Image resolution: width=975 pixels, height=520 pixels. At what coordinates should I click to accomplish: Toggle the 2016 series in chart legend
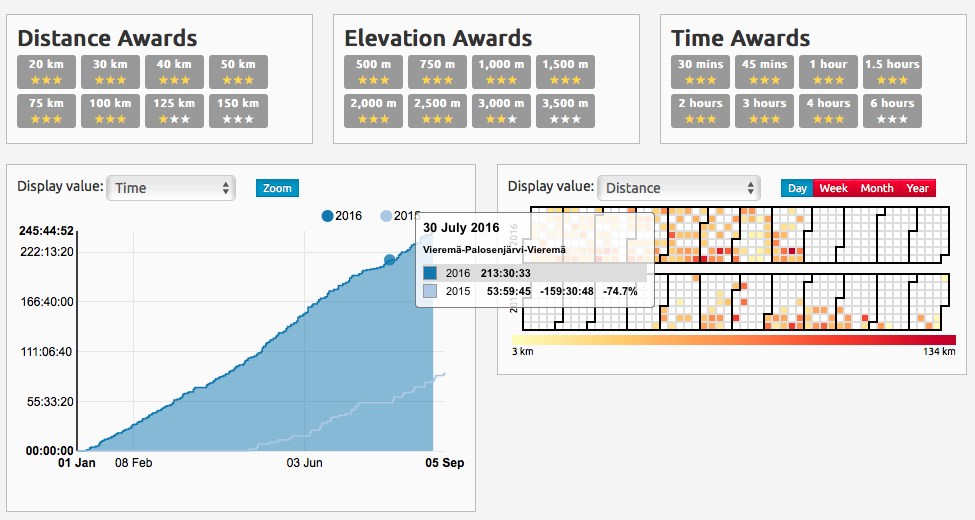342,216
